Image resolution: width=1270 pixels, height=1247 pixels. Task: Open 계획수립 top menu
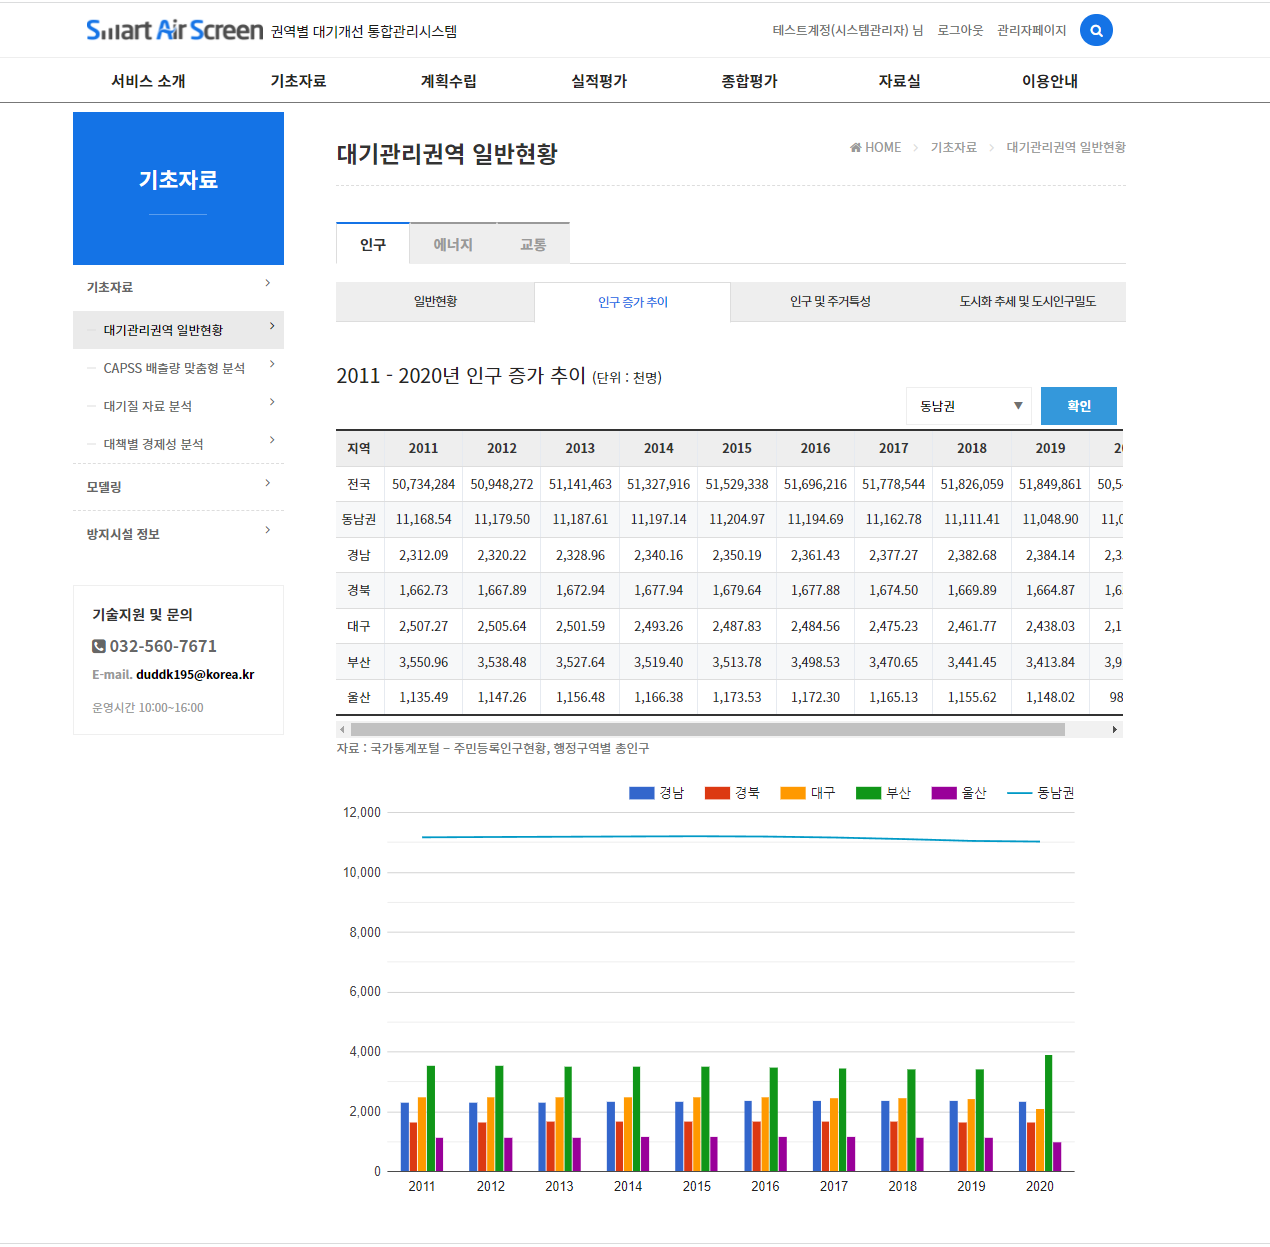click(x=448, y=81)
